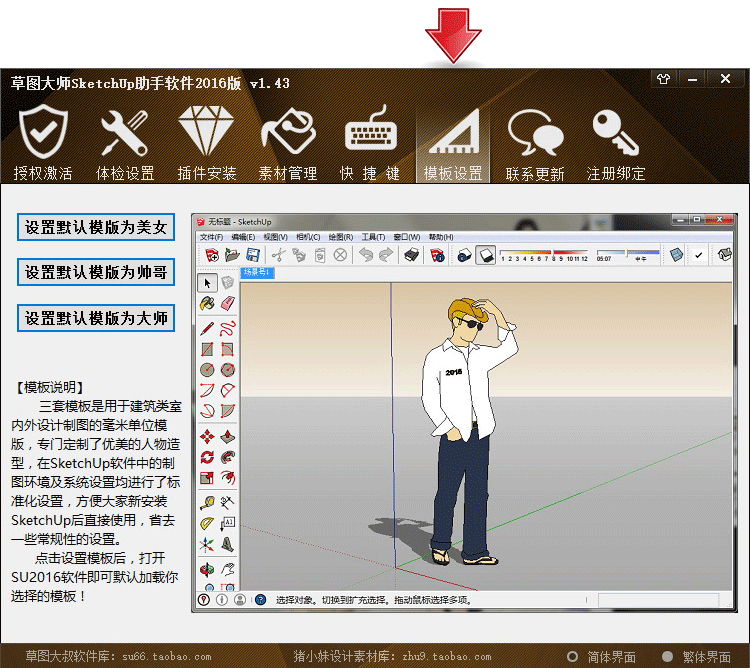The image size is (750, 668).
Task: Click the Save floppy disk icon
Action: coord(253,255)
